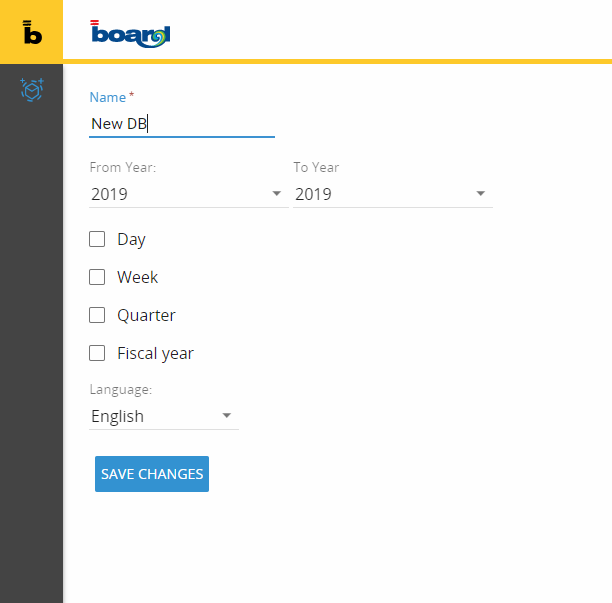Open the data model cube sidebar icon
This screenshot has height=603, width=612.
(x=32, y=90)
